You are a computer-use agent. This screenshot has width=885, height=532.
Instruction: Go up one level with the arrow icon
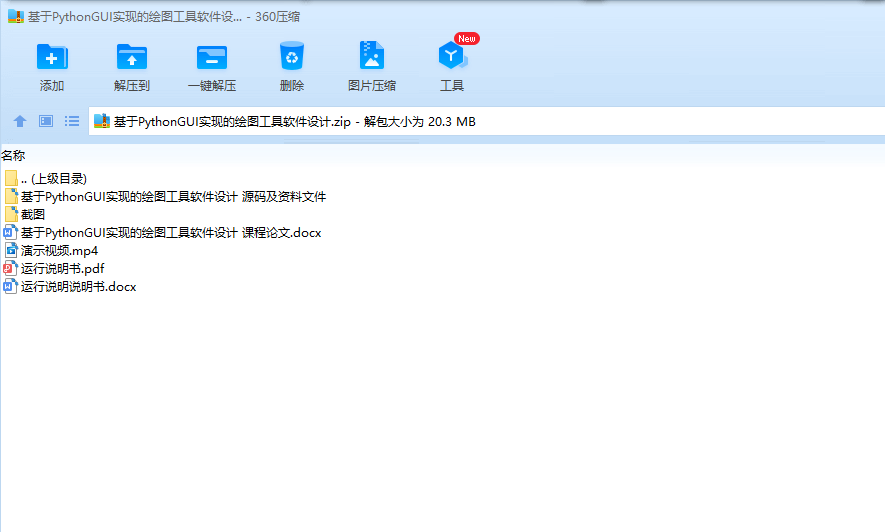[x=20, y=121]
